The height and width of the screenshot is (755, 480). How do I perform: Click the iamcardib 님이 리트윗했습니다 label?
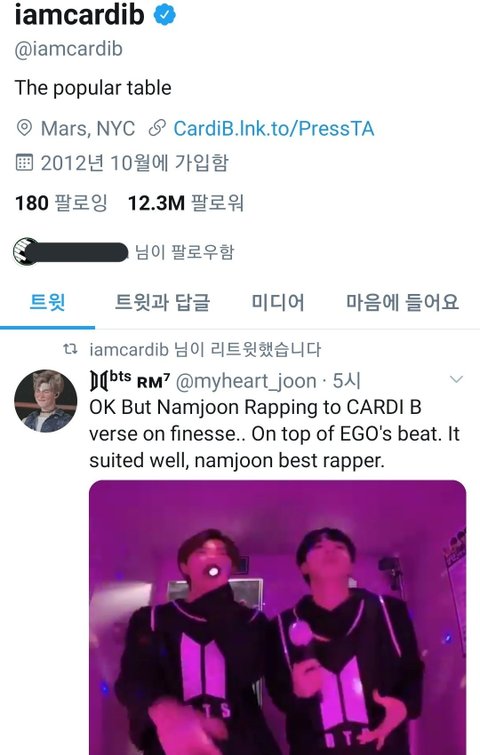(x=205, y=349)
